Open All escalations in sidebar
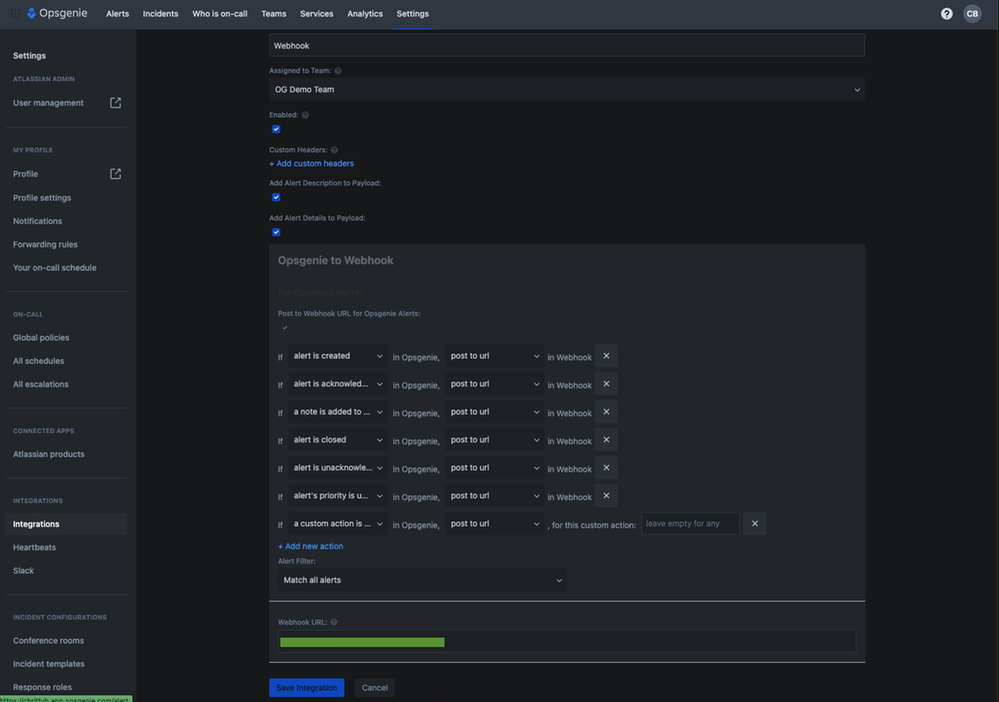The image size is (999, 702). click(x=41, y=385)
